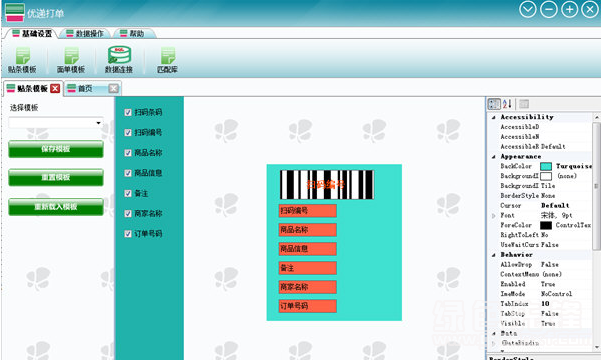Screen dimensions: 602x360
Task: Click the down-arrow circle in title bar
Action: click(x=528, y=9)
